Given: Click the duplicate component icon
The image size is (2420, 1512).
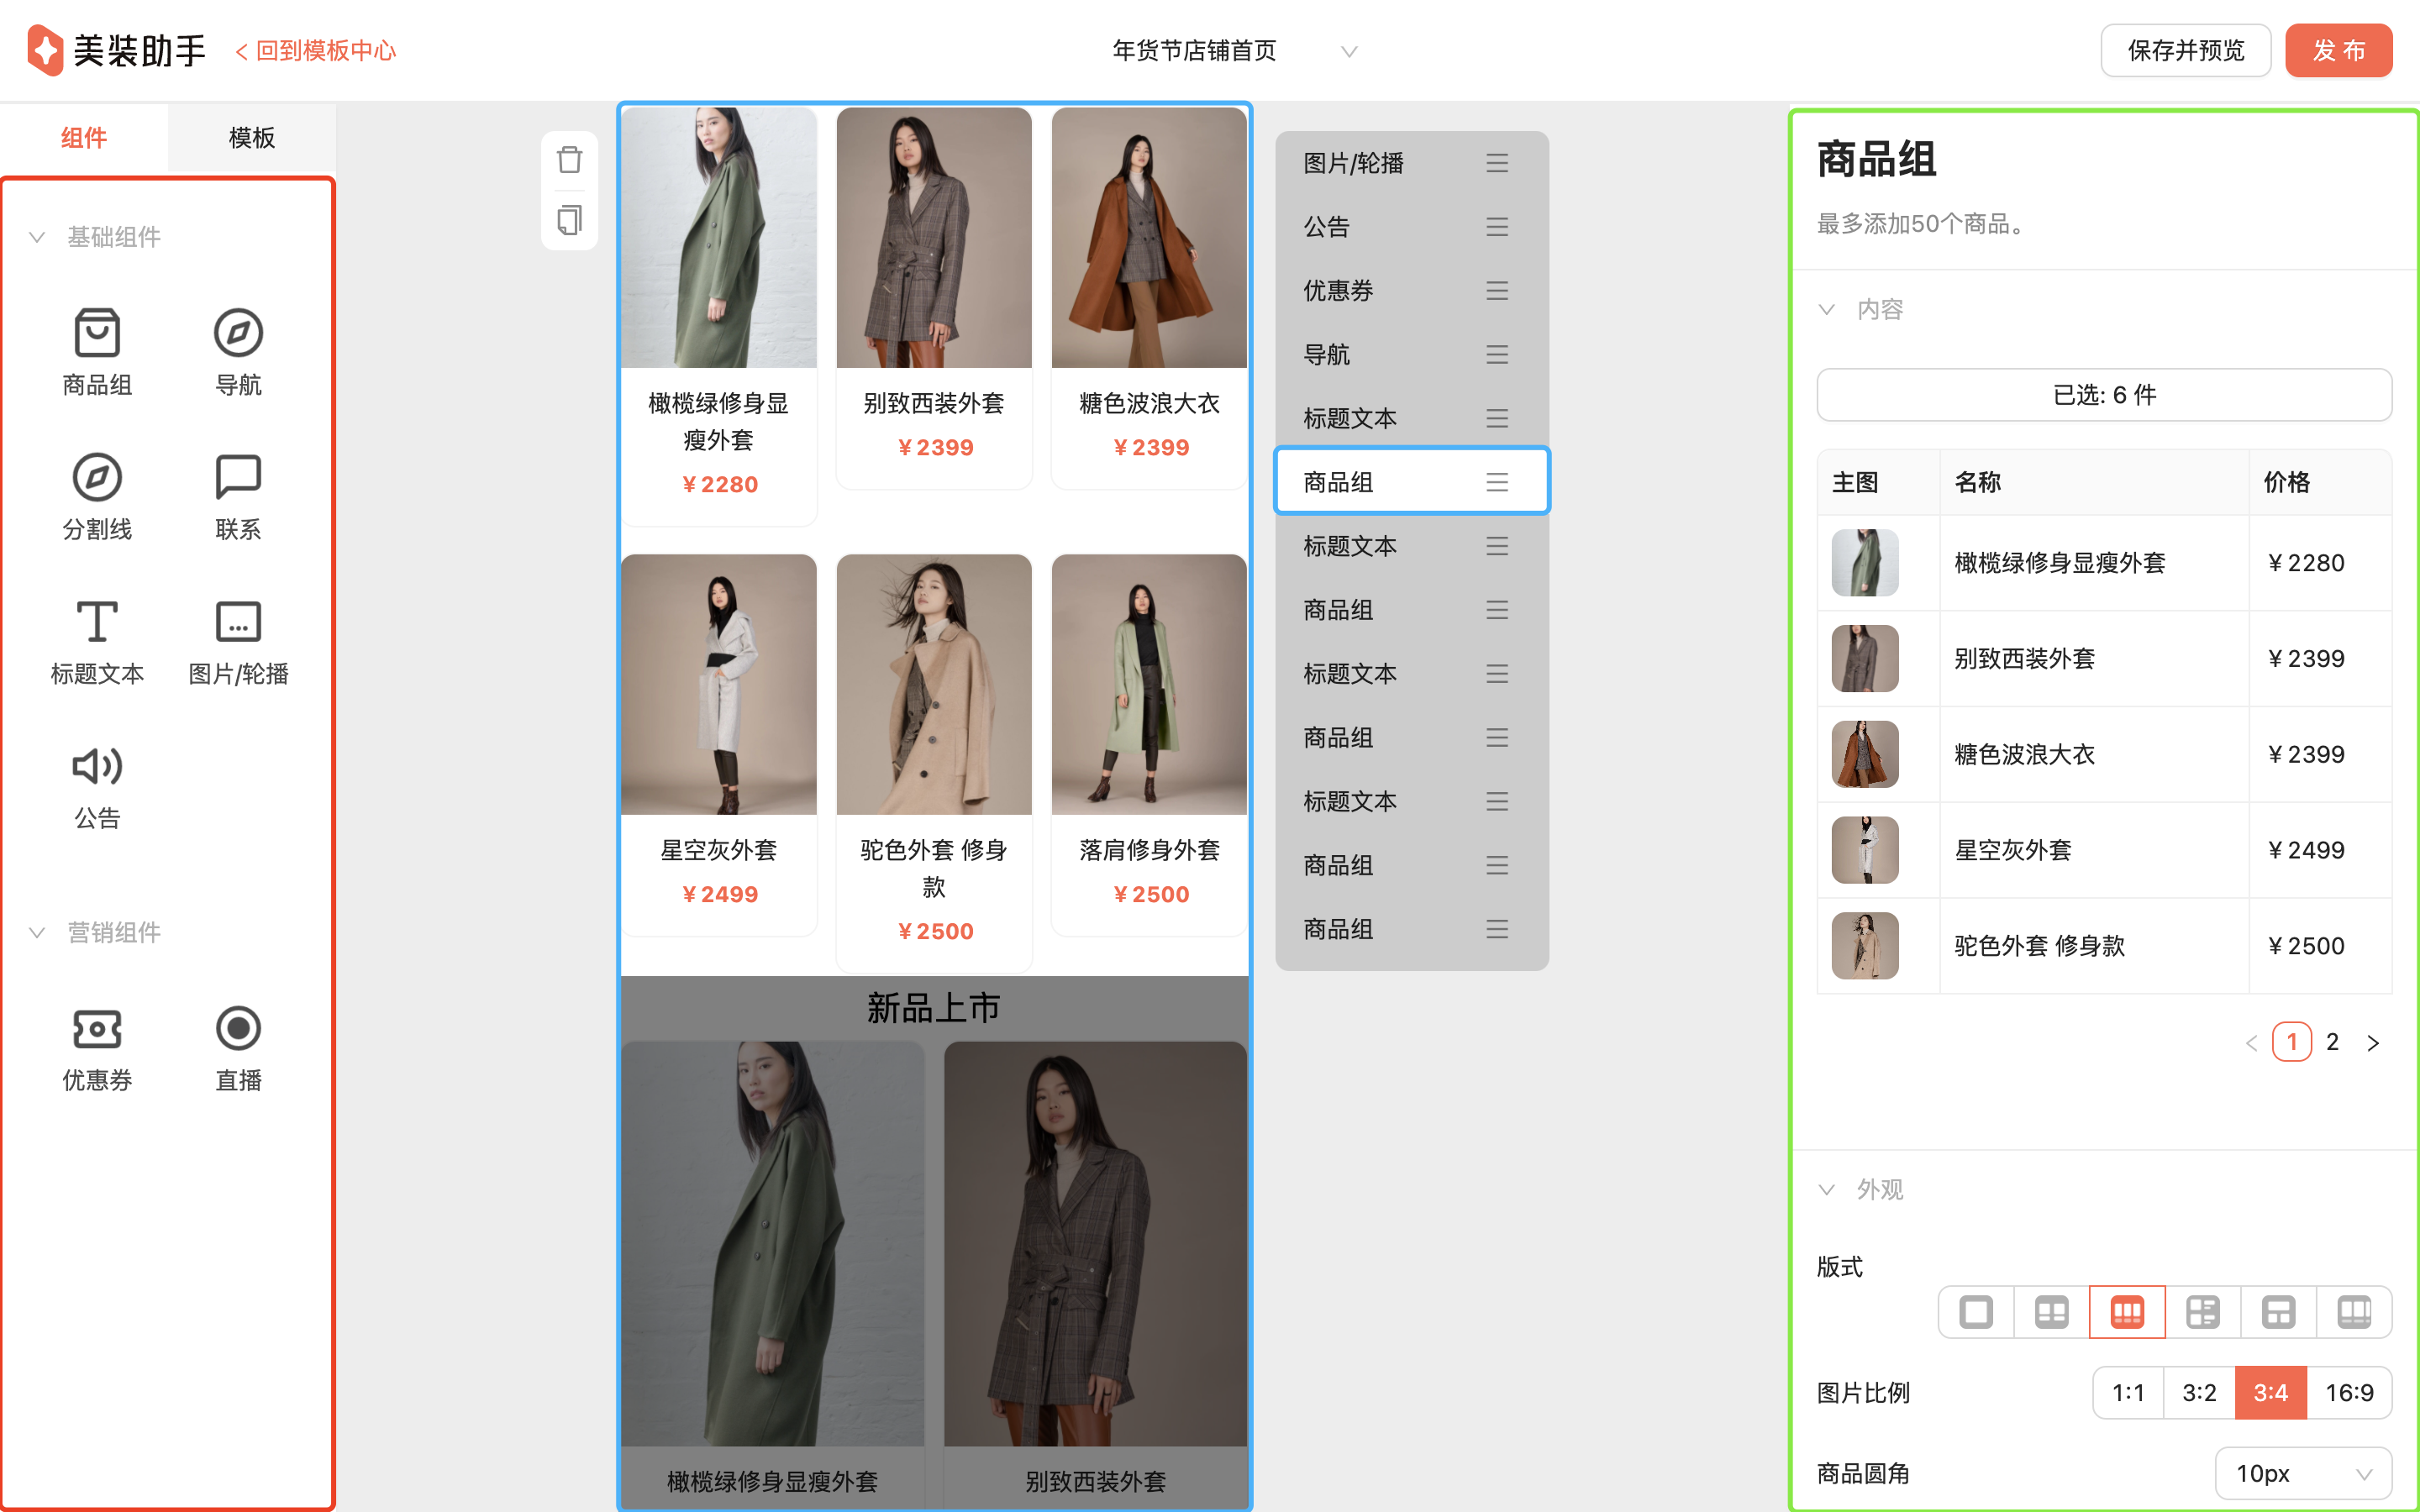Looking at the screenshot, I should point(569,220).
